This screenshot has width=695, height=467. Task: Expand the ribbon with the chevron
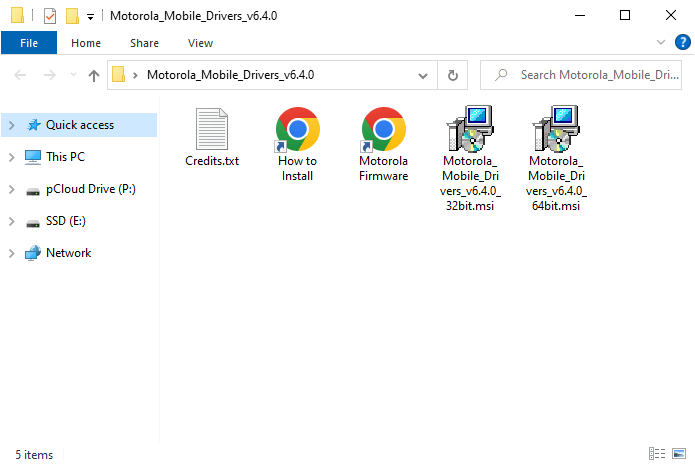(660, 43)
